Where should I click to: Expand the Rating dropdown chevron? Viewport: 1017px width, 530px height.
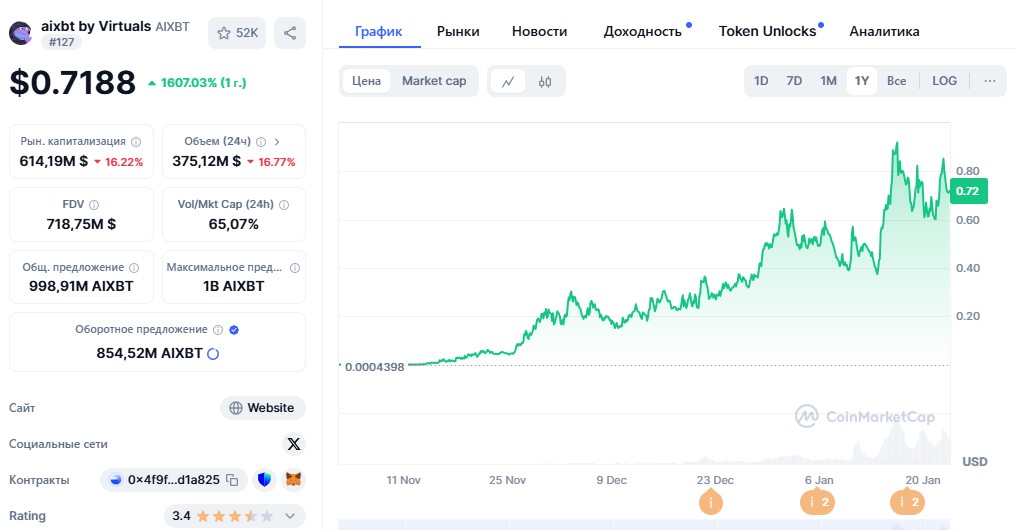pyautogui.click(x=290, y=516)
